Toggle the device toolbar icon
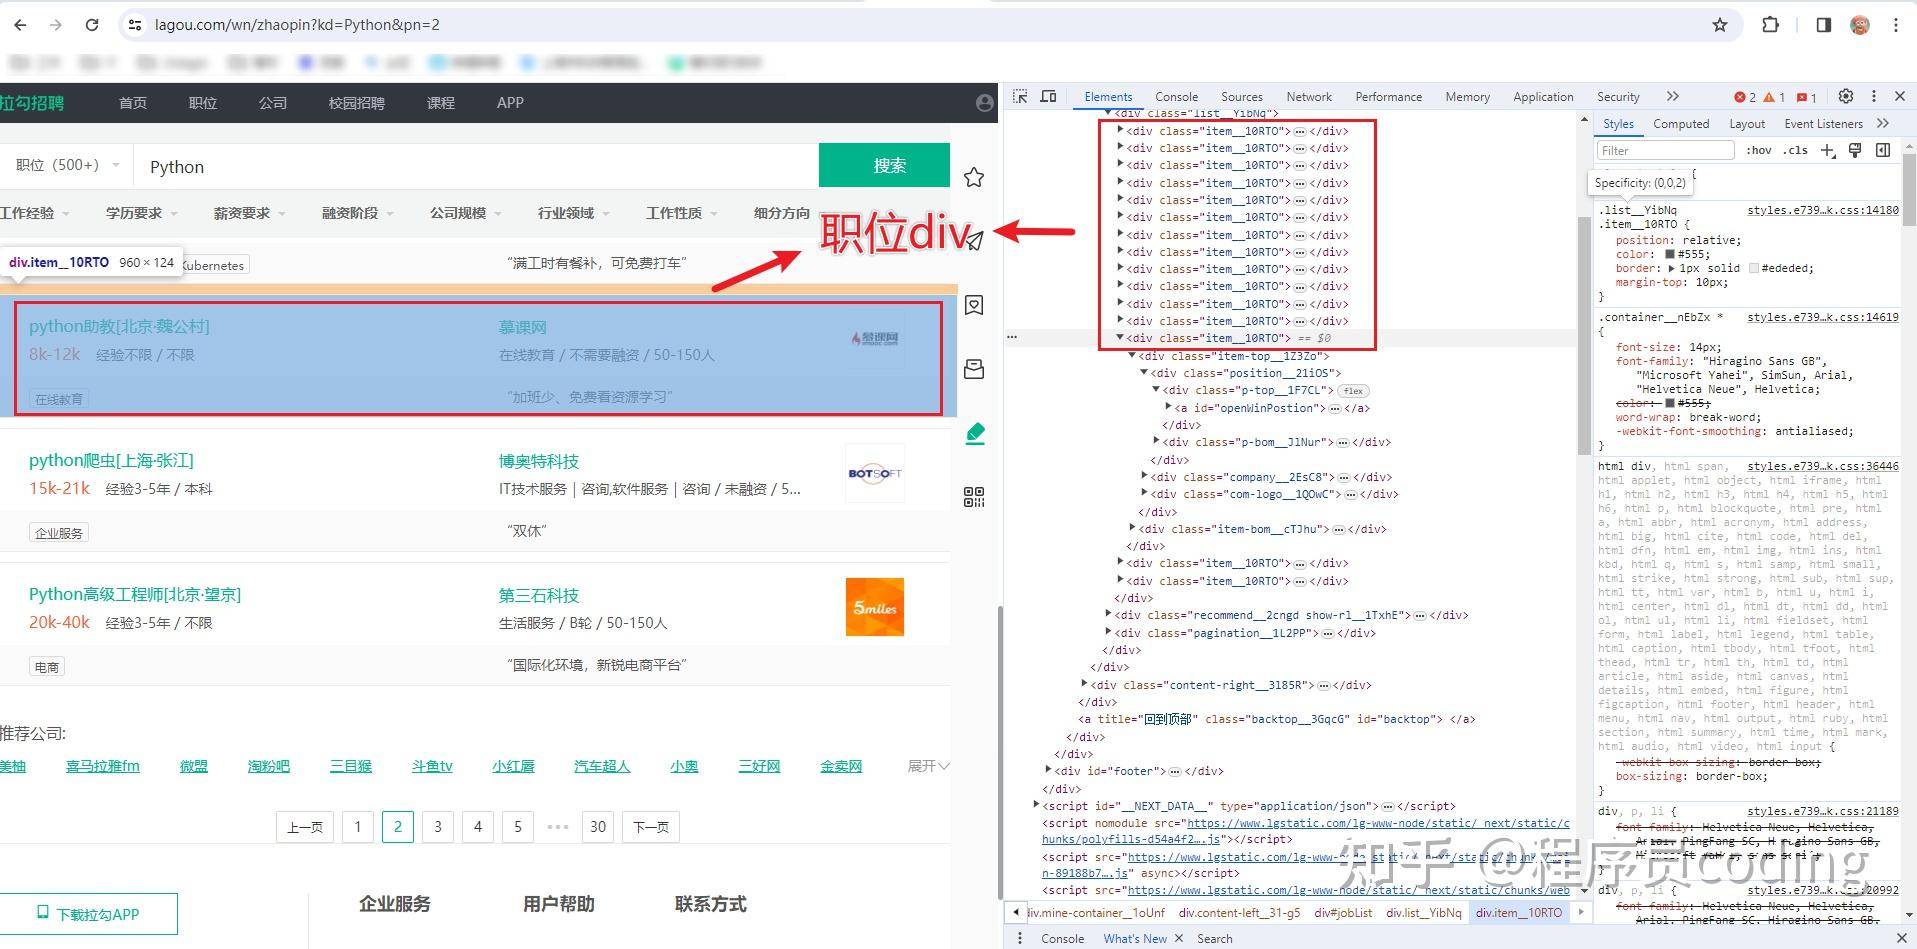This screenshot has height=949, width=1917. [x=1048, y=96]
